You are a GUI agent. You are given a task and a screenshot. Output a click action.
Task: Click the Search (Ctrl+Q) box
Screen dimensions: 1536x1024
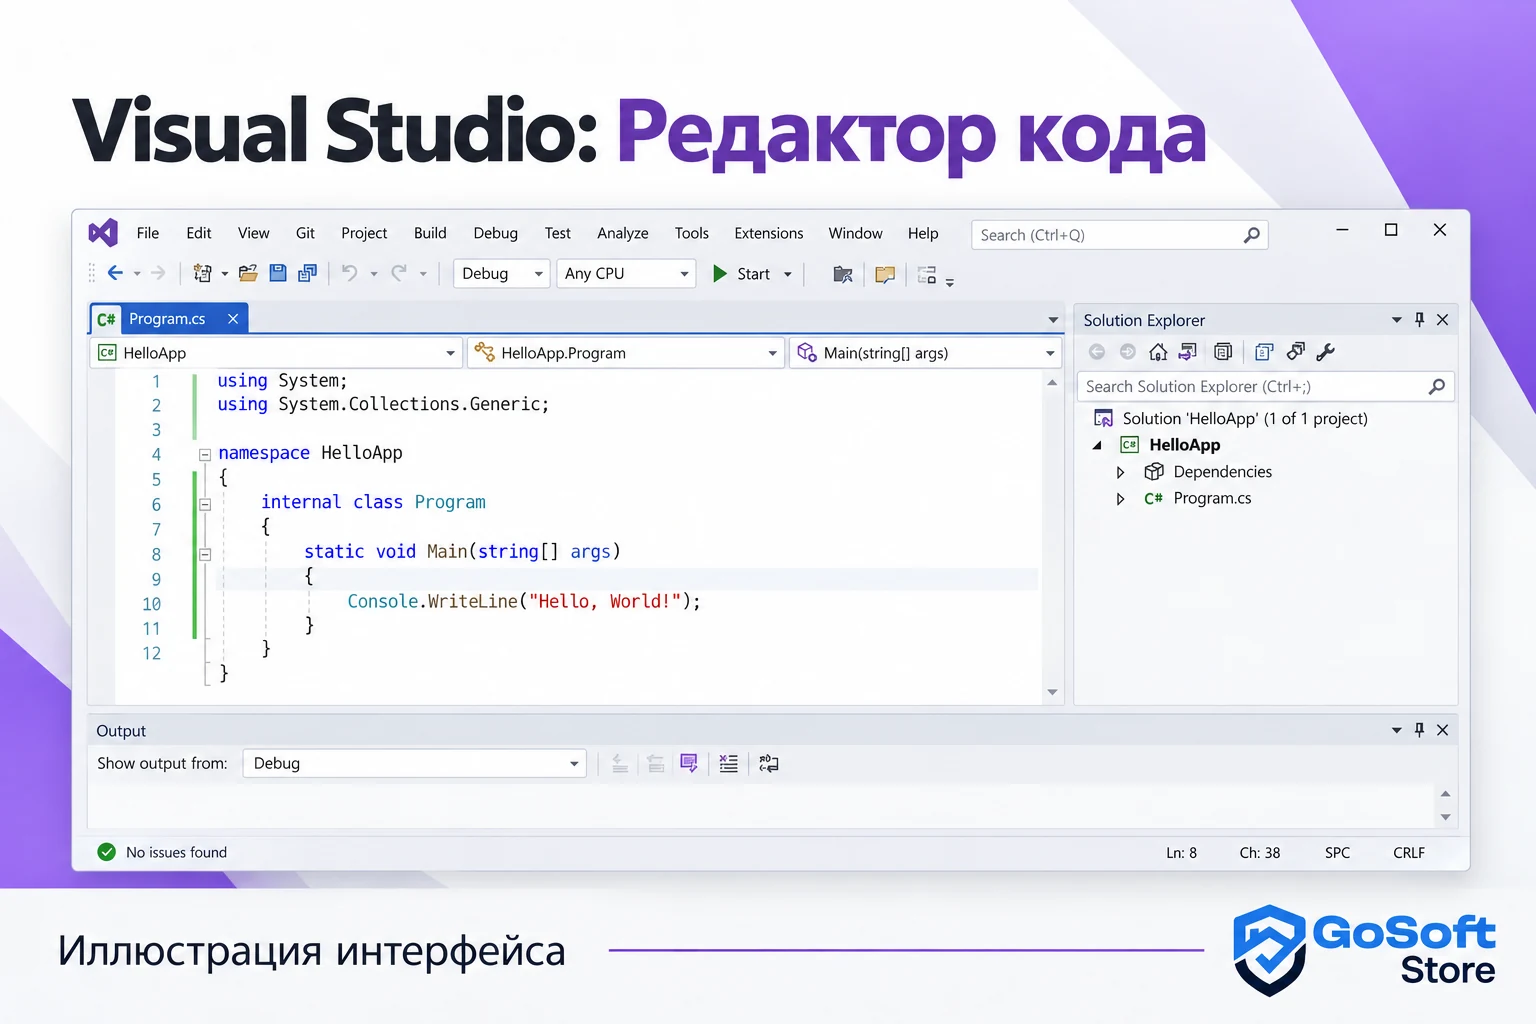pyautogui.click(x=1120, y=235)
